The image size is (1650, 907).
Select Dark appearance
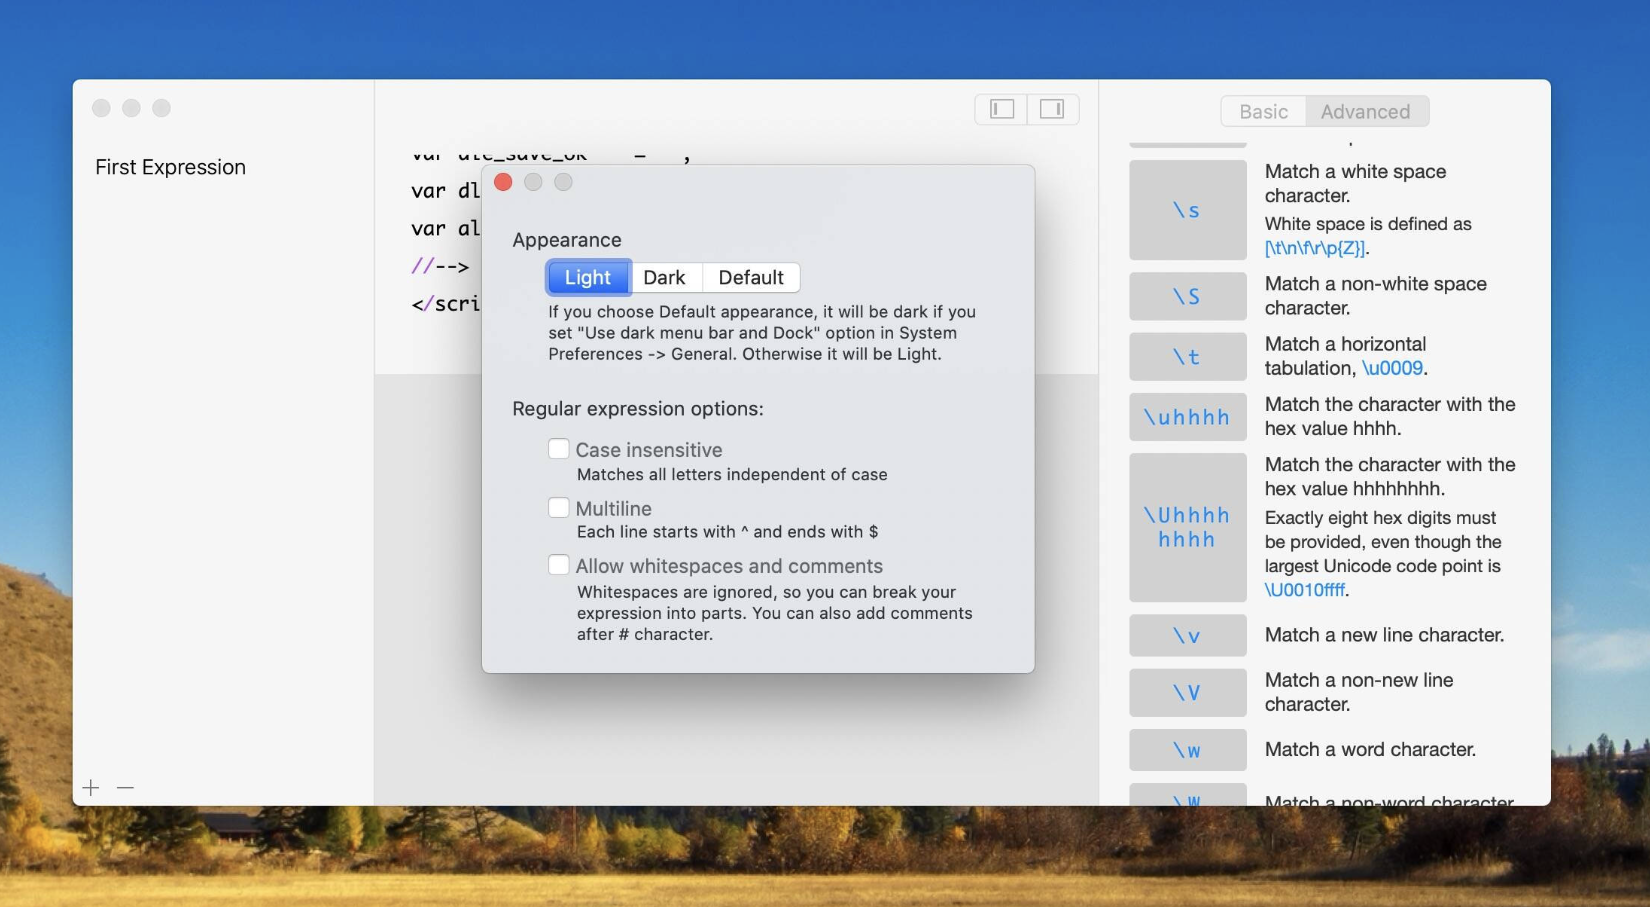(x=665, y=277)
